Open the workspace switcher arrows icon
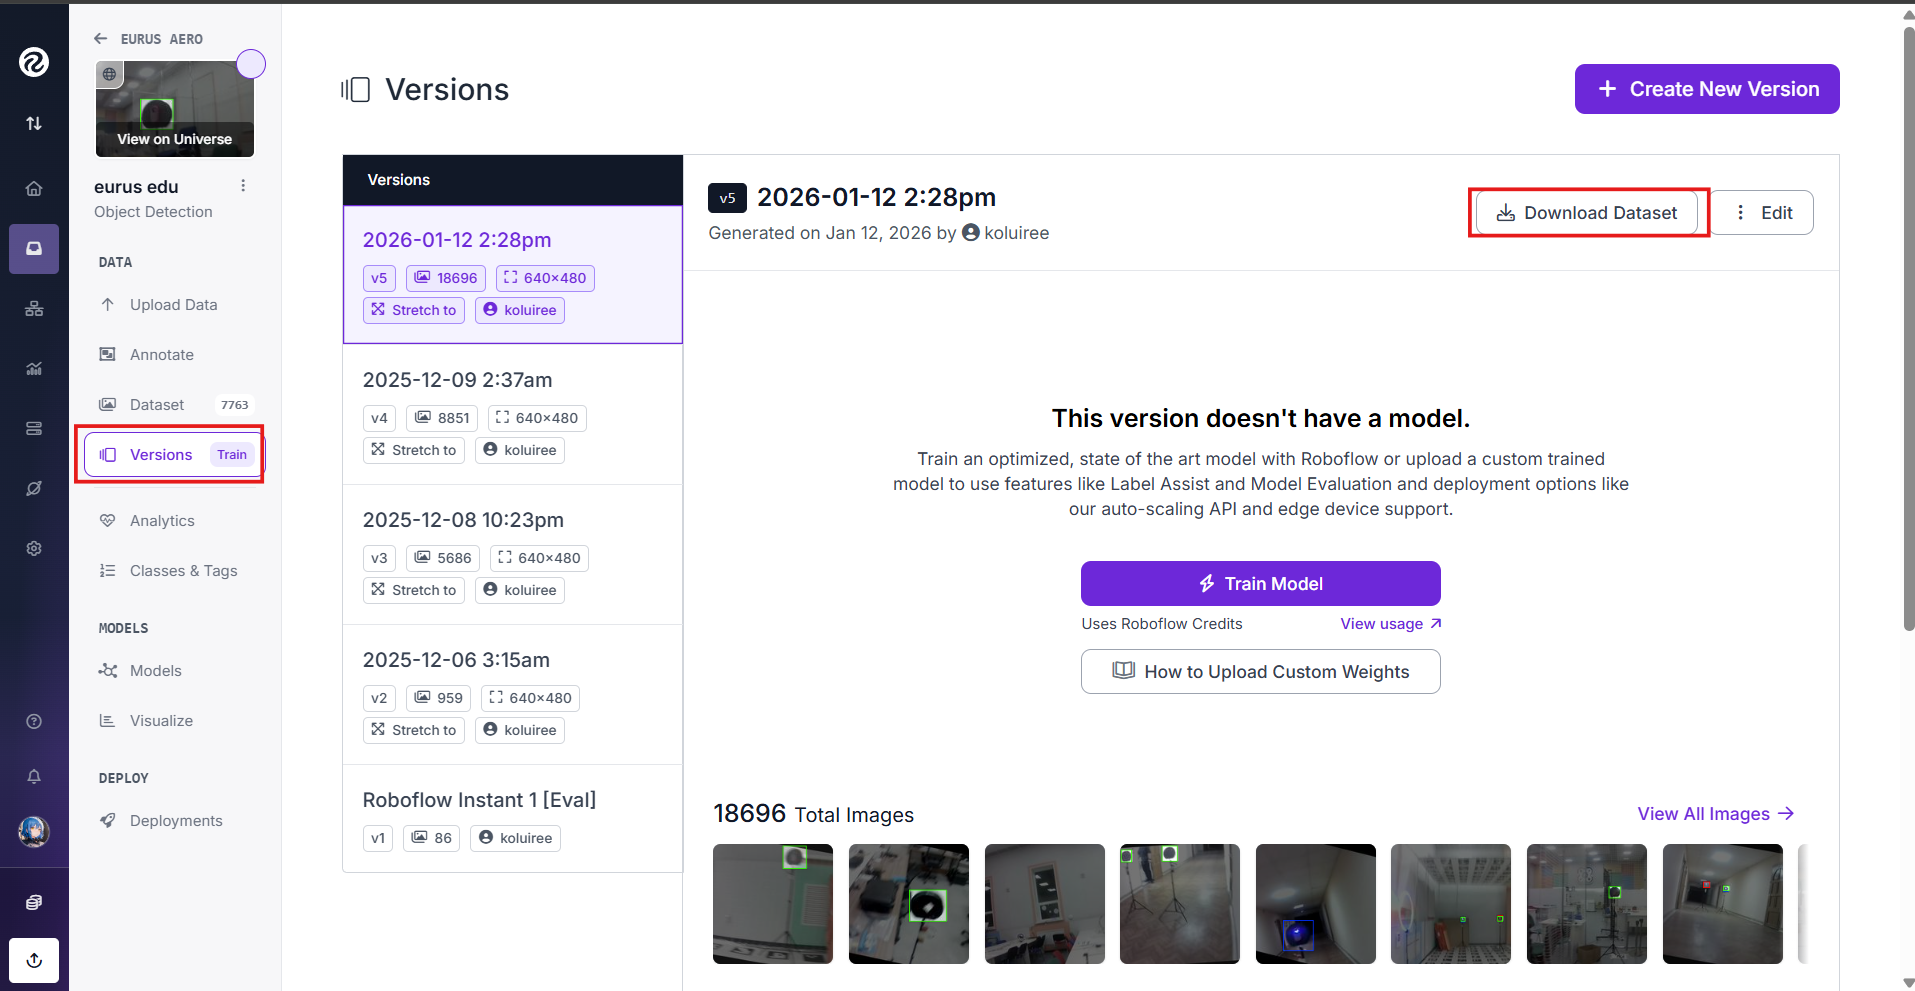 (x=34, y=123)
